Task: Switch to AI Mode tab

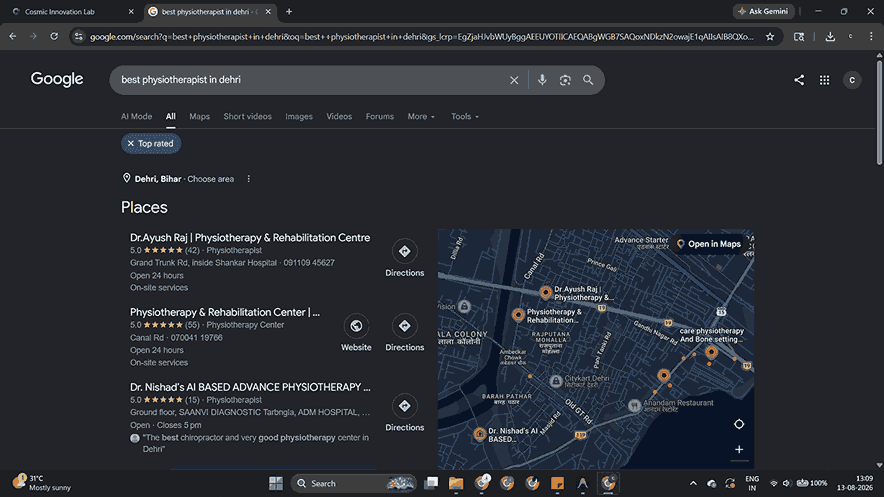Action: (x=136, y=117)
